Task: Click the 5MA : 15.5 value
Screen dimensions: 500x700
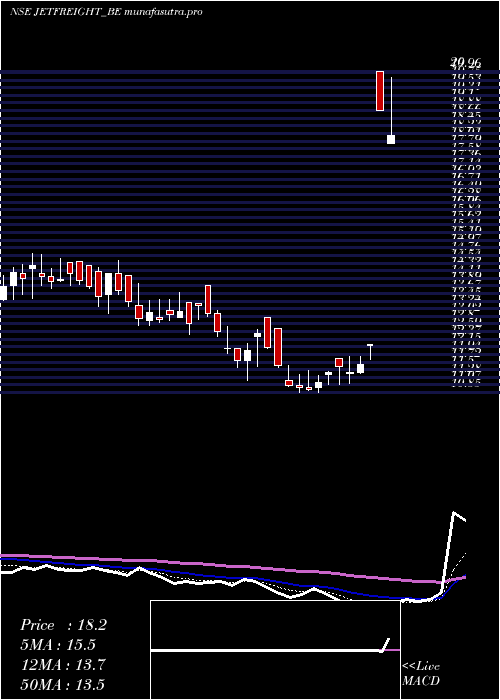Action: 58,645
